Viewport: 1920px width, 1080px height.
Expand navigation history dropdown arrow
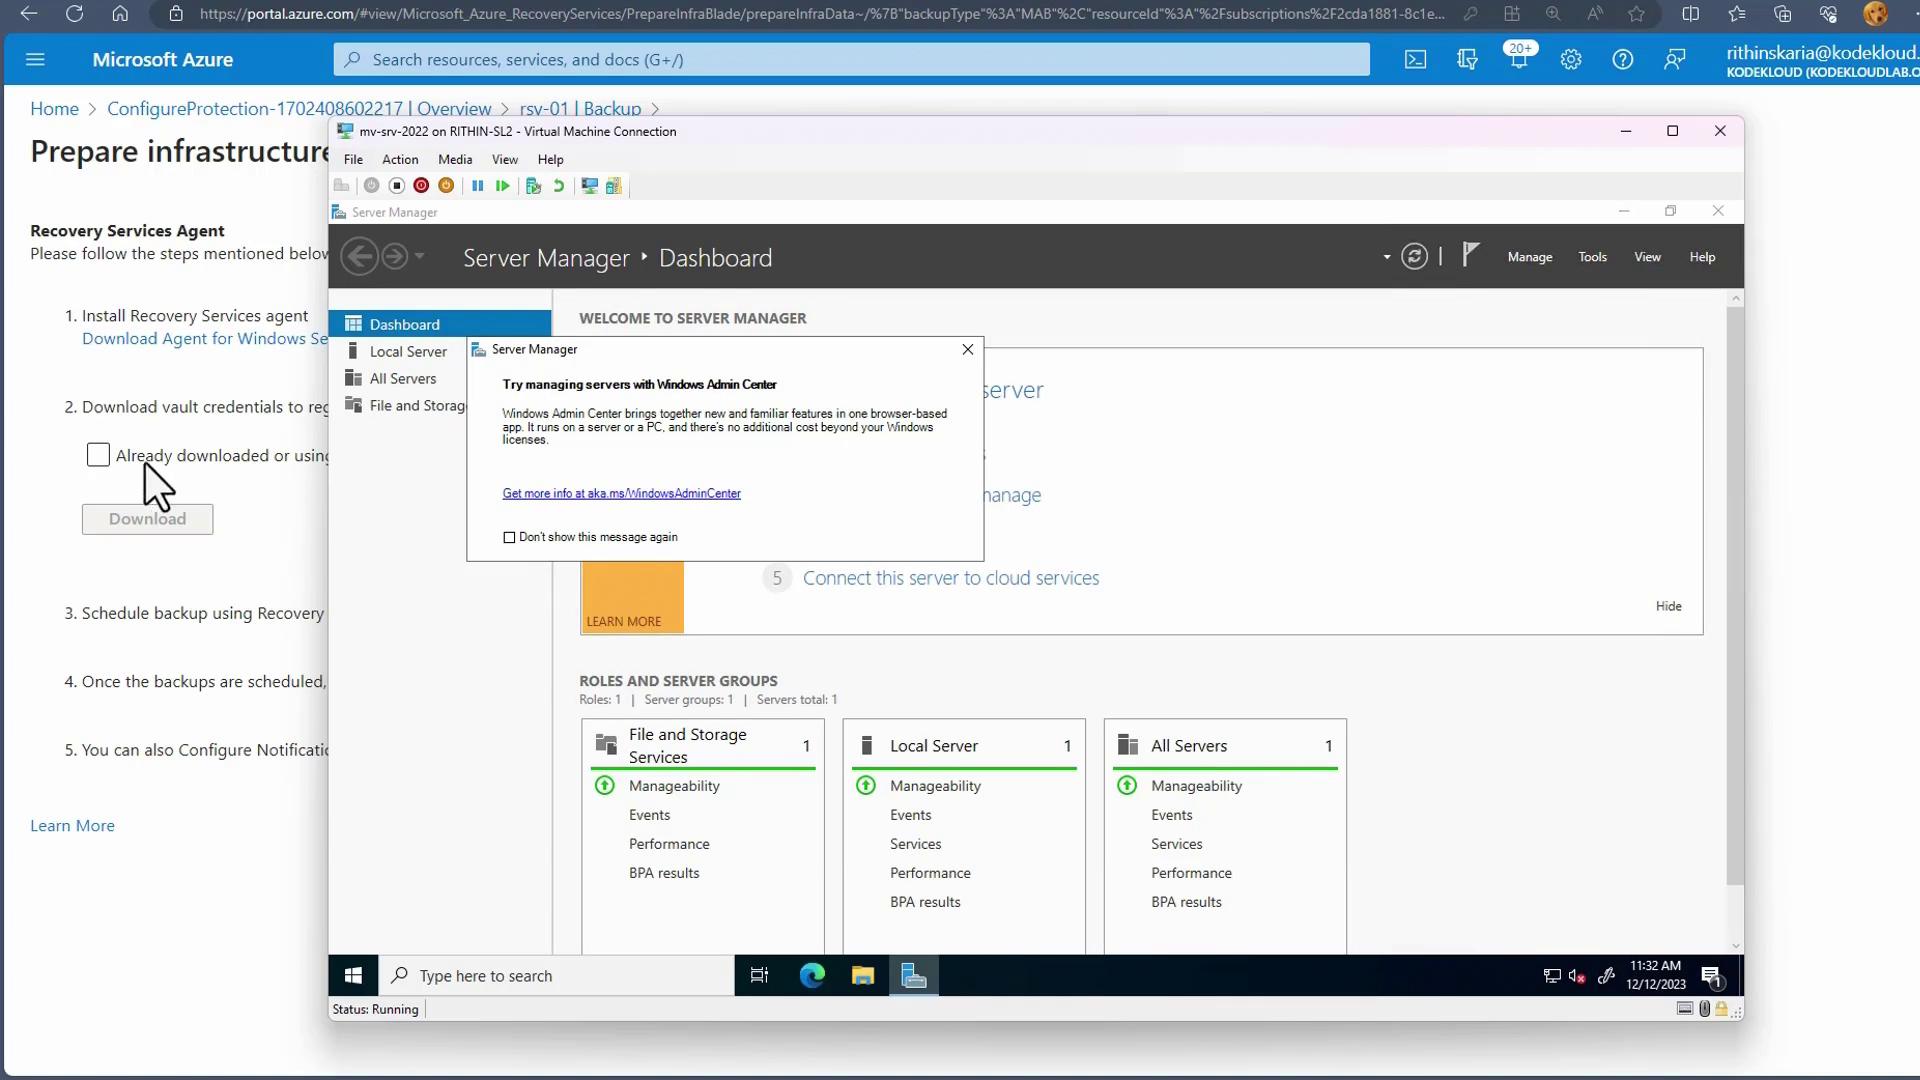(420, 257)
